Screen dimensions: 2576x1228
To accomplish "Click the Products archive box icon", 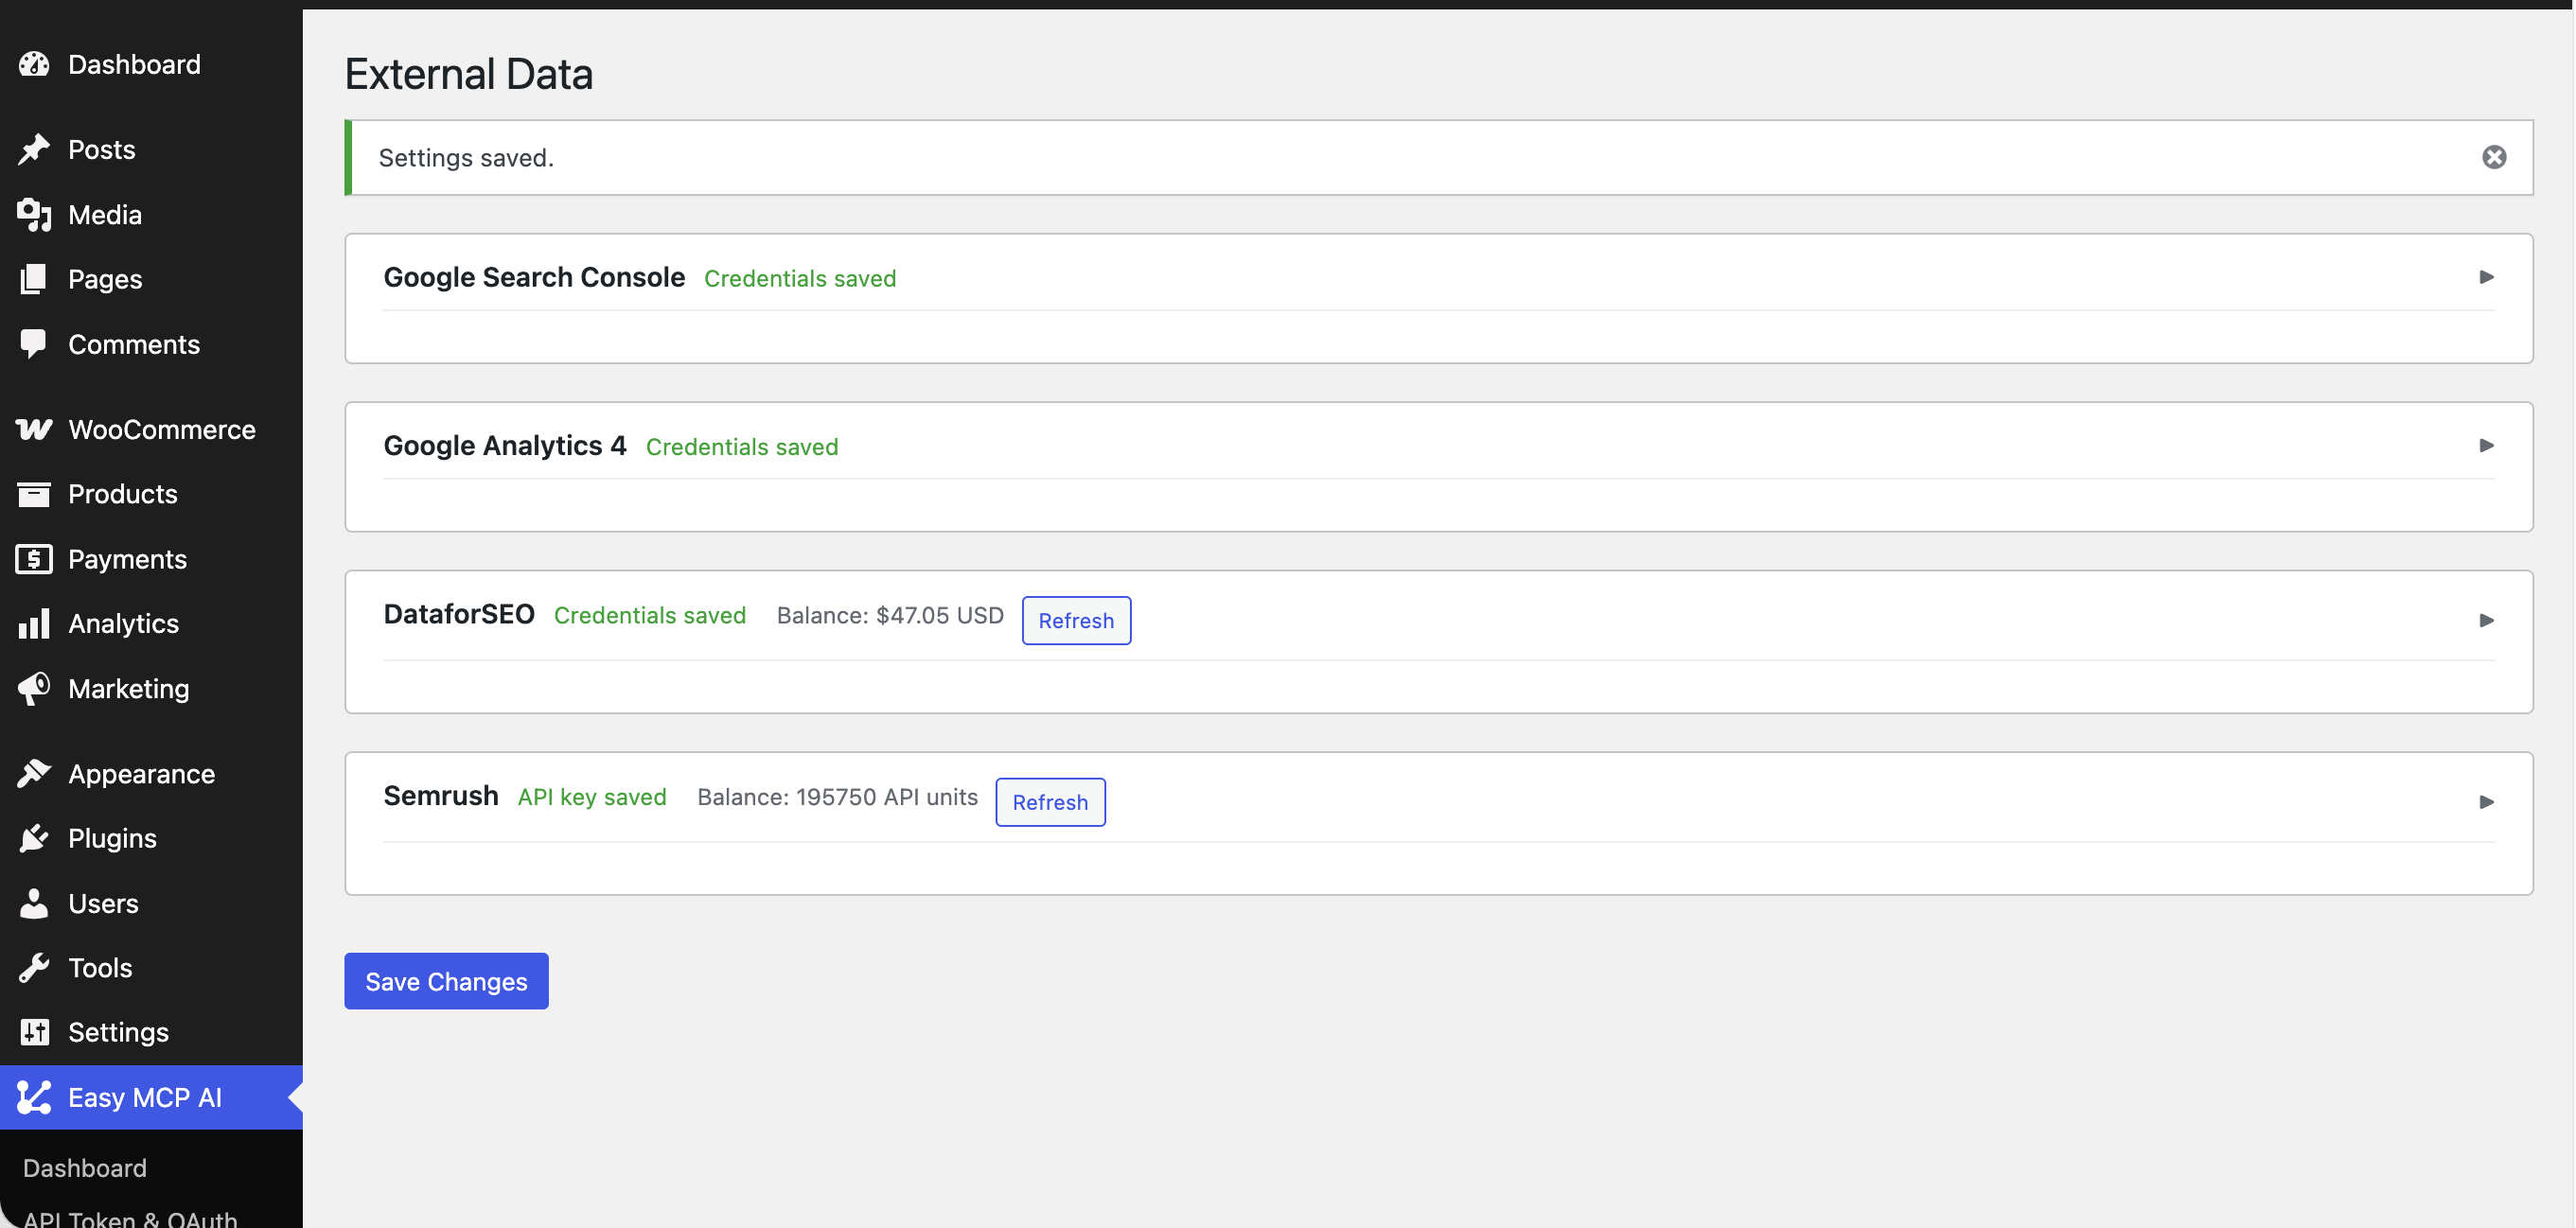I will coord(34,494).
